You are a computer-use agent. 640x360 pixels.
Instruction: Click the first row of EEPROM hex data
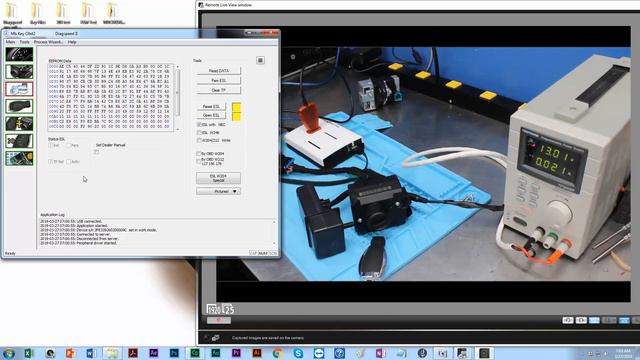109,66
